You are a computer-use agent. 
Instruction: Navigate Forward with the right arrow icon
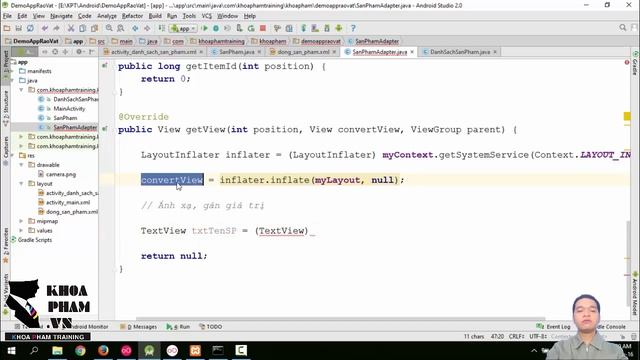(x=147, y=28)
